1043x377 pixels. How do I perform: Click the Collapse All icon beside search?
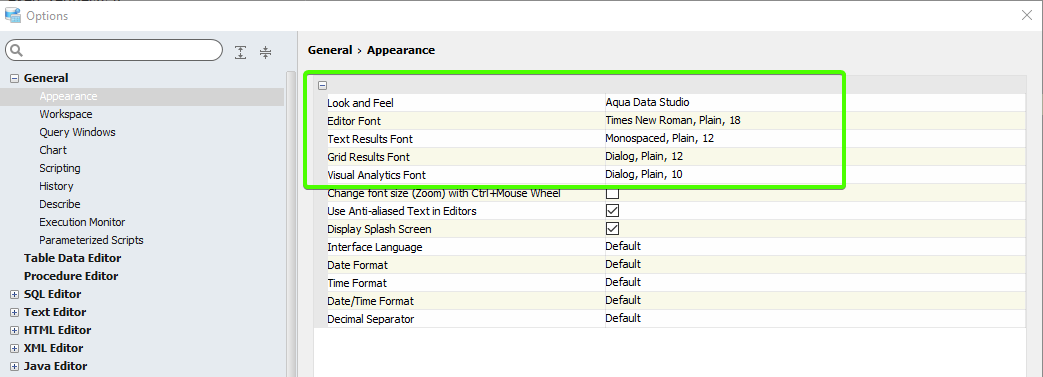(265, 53)
